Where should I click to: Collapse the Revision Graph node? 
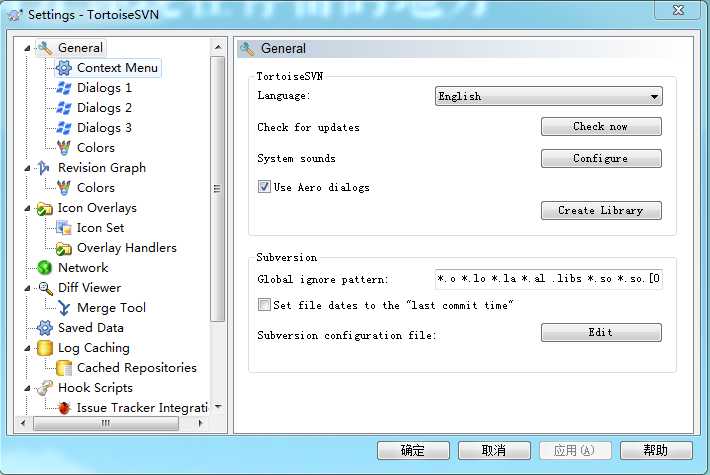click(x=28, y=168)
